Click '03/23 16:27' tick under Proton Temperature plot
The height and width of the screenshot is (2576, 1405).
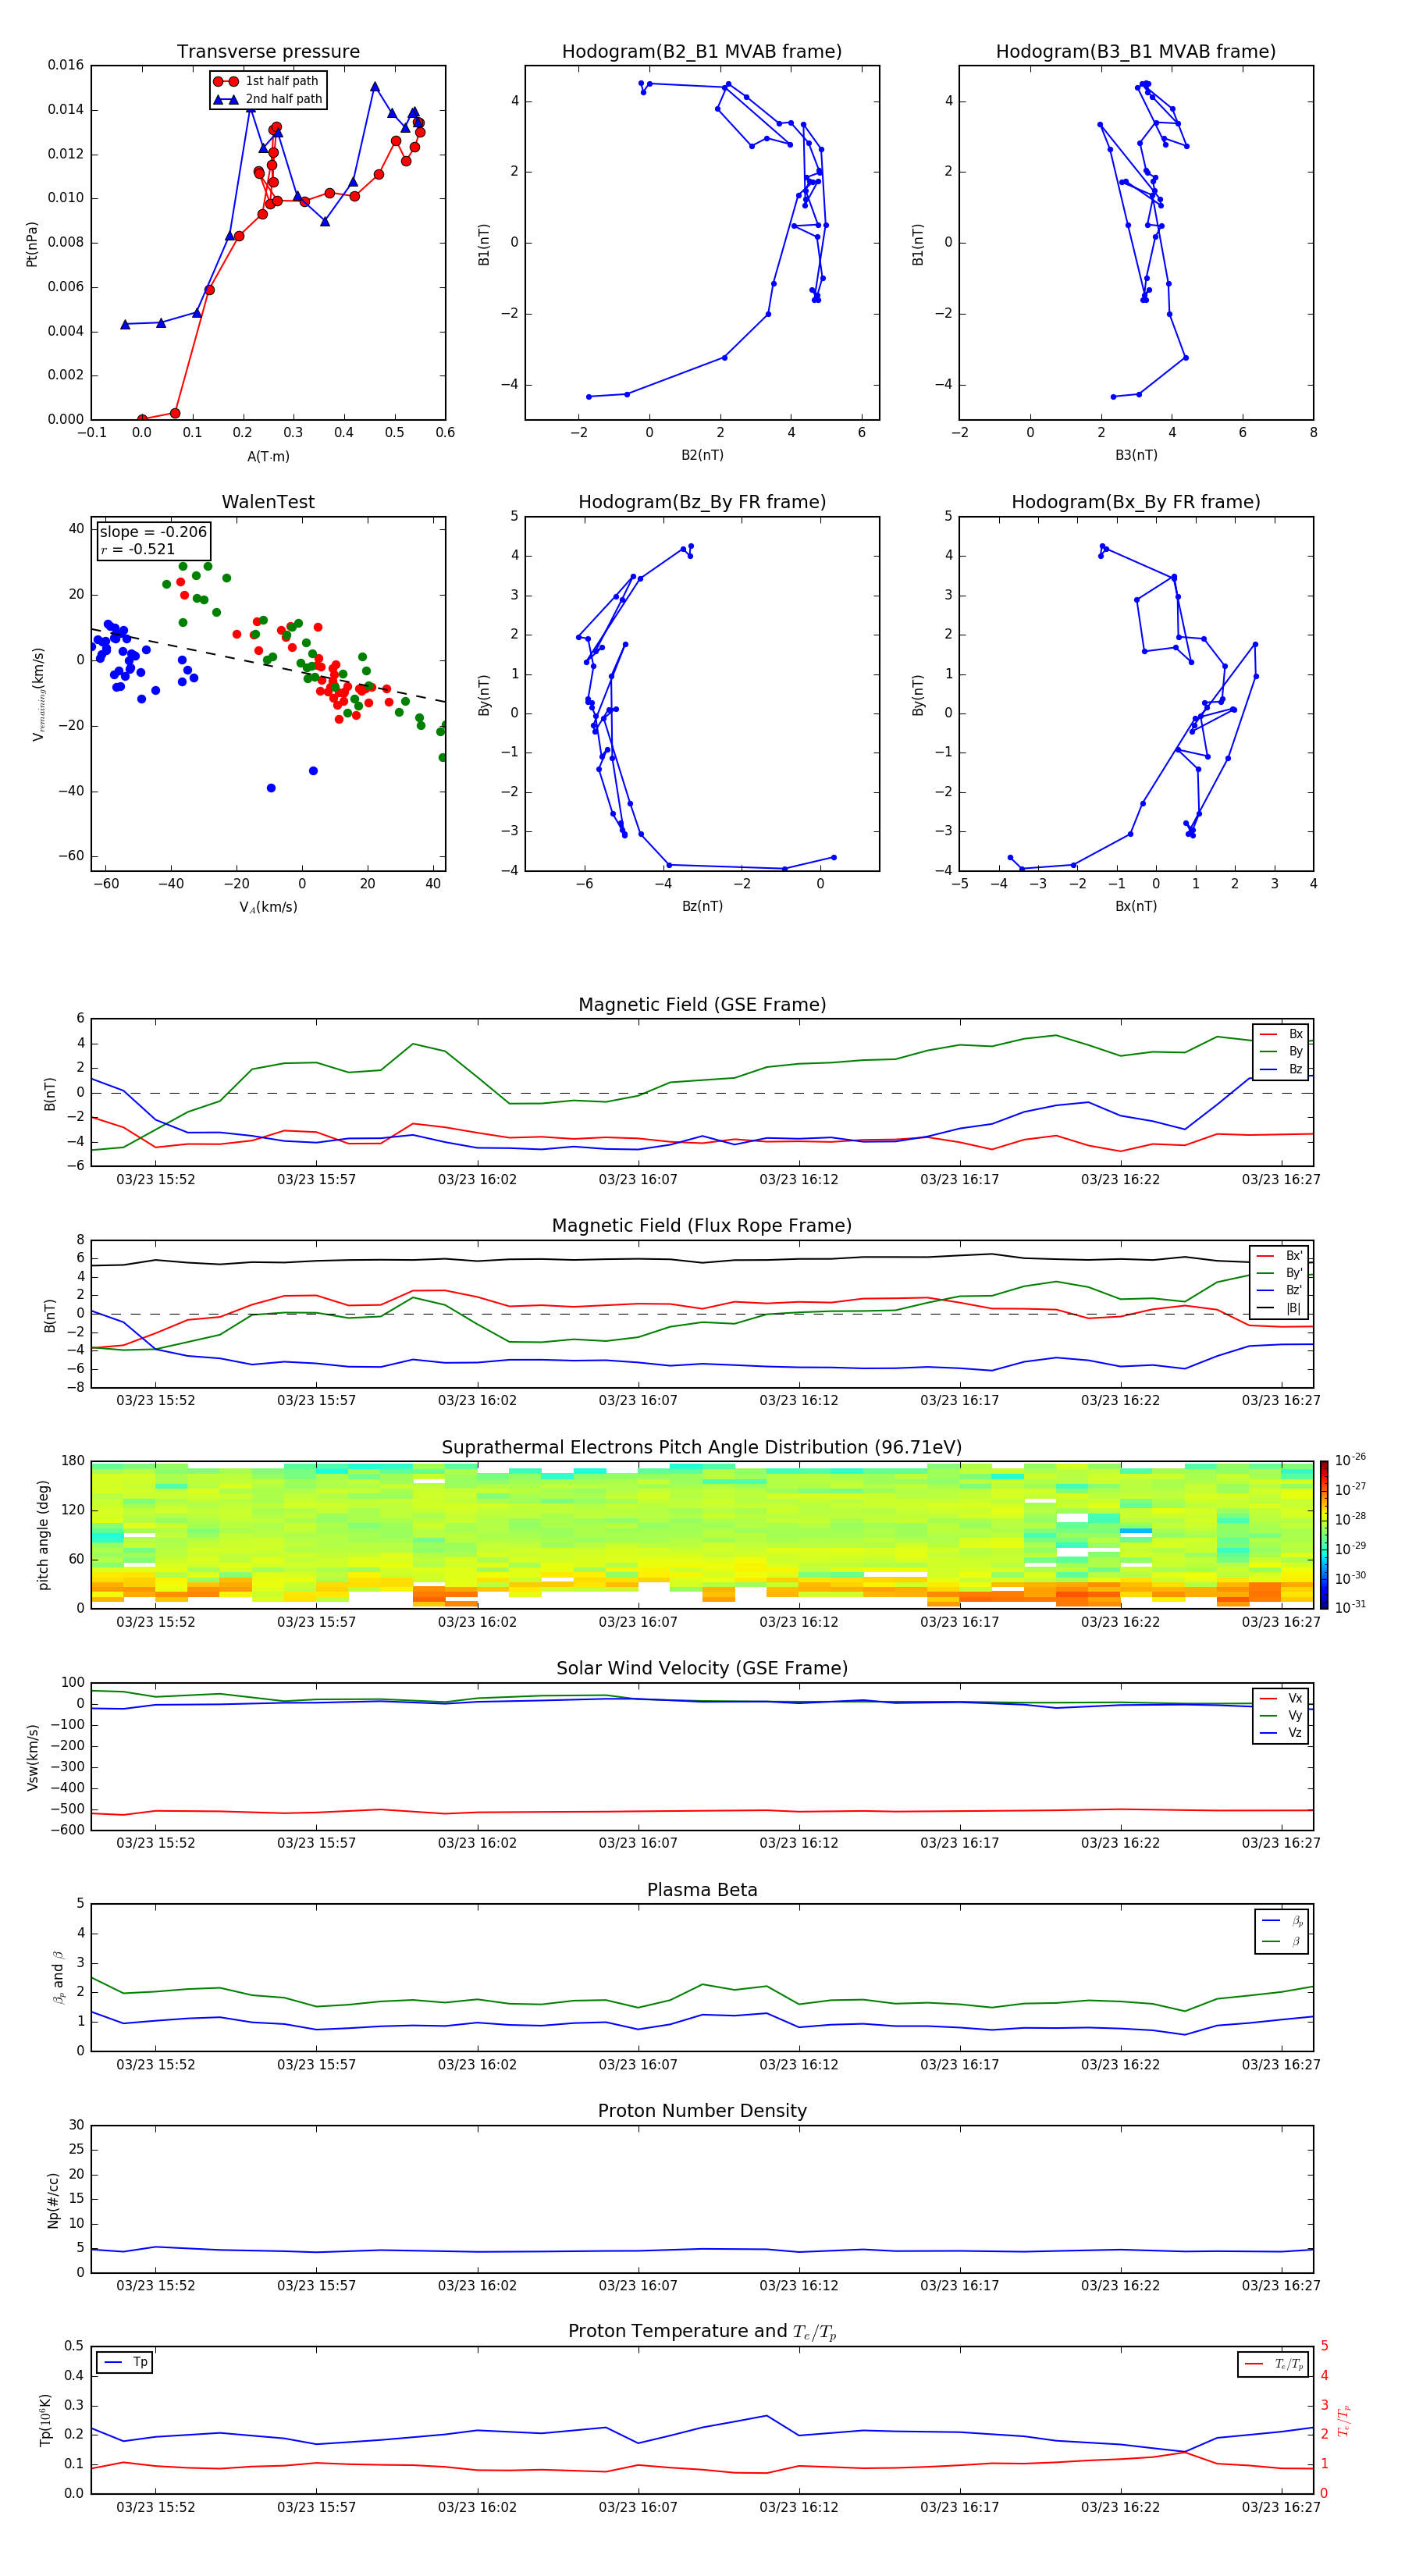[x=1281, y=2507]
